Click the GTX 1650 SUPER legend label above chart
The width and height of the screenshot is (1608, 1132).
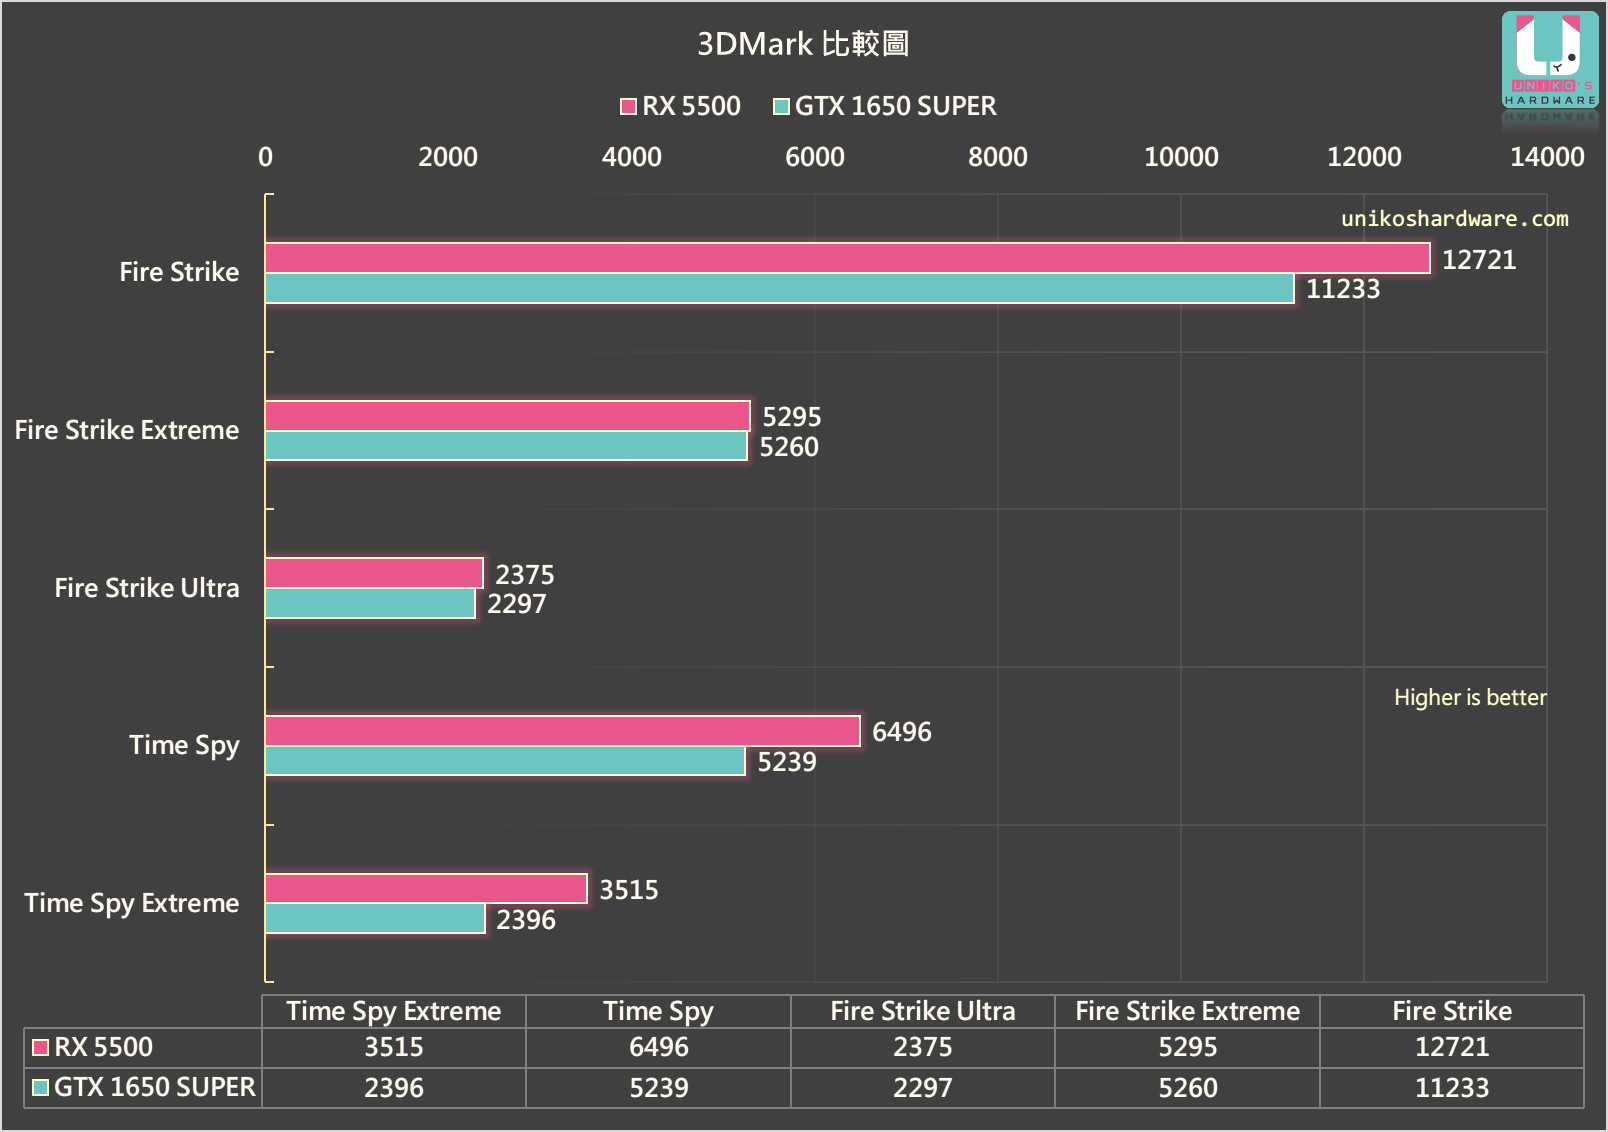pos(896,106)
